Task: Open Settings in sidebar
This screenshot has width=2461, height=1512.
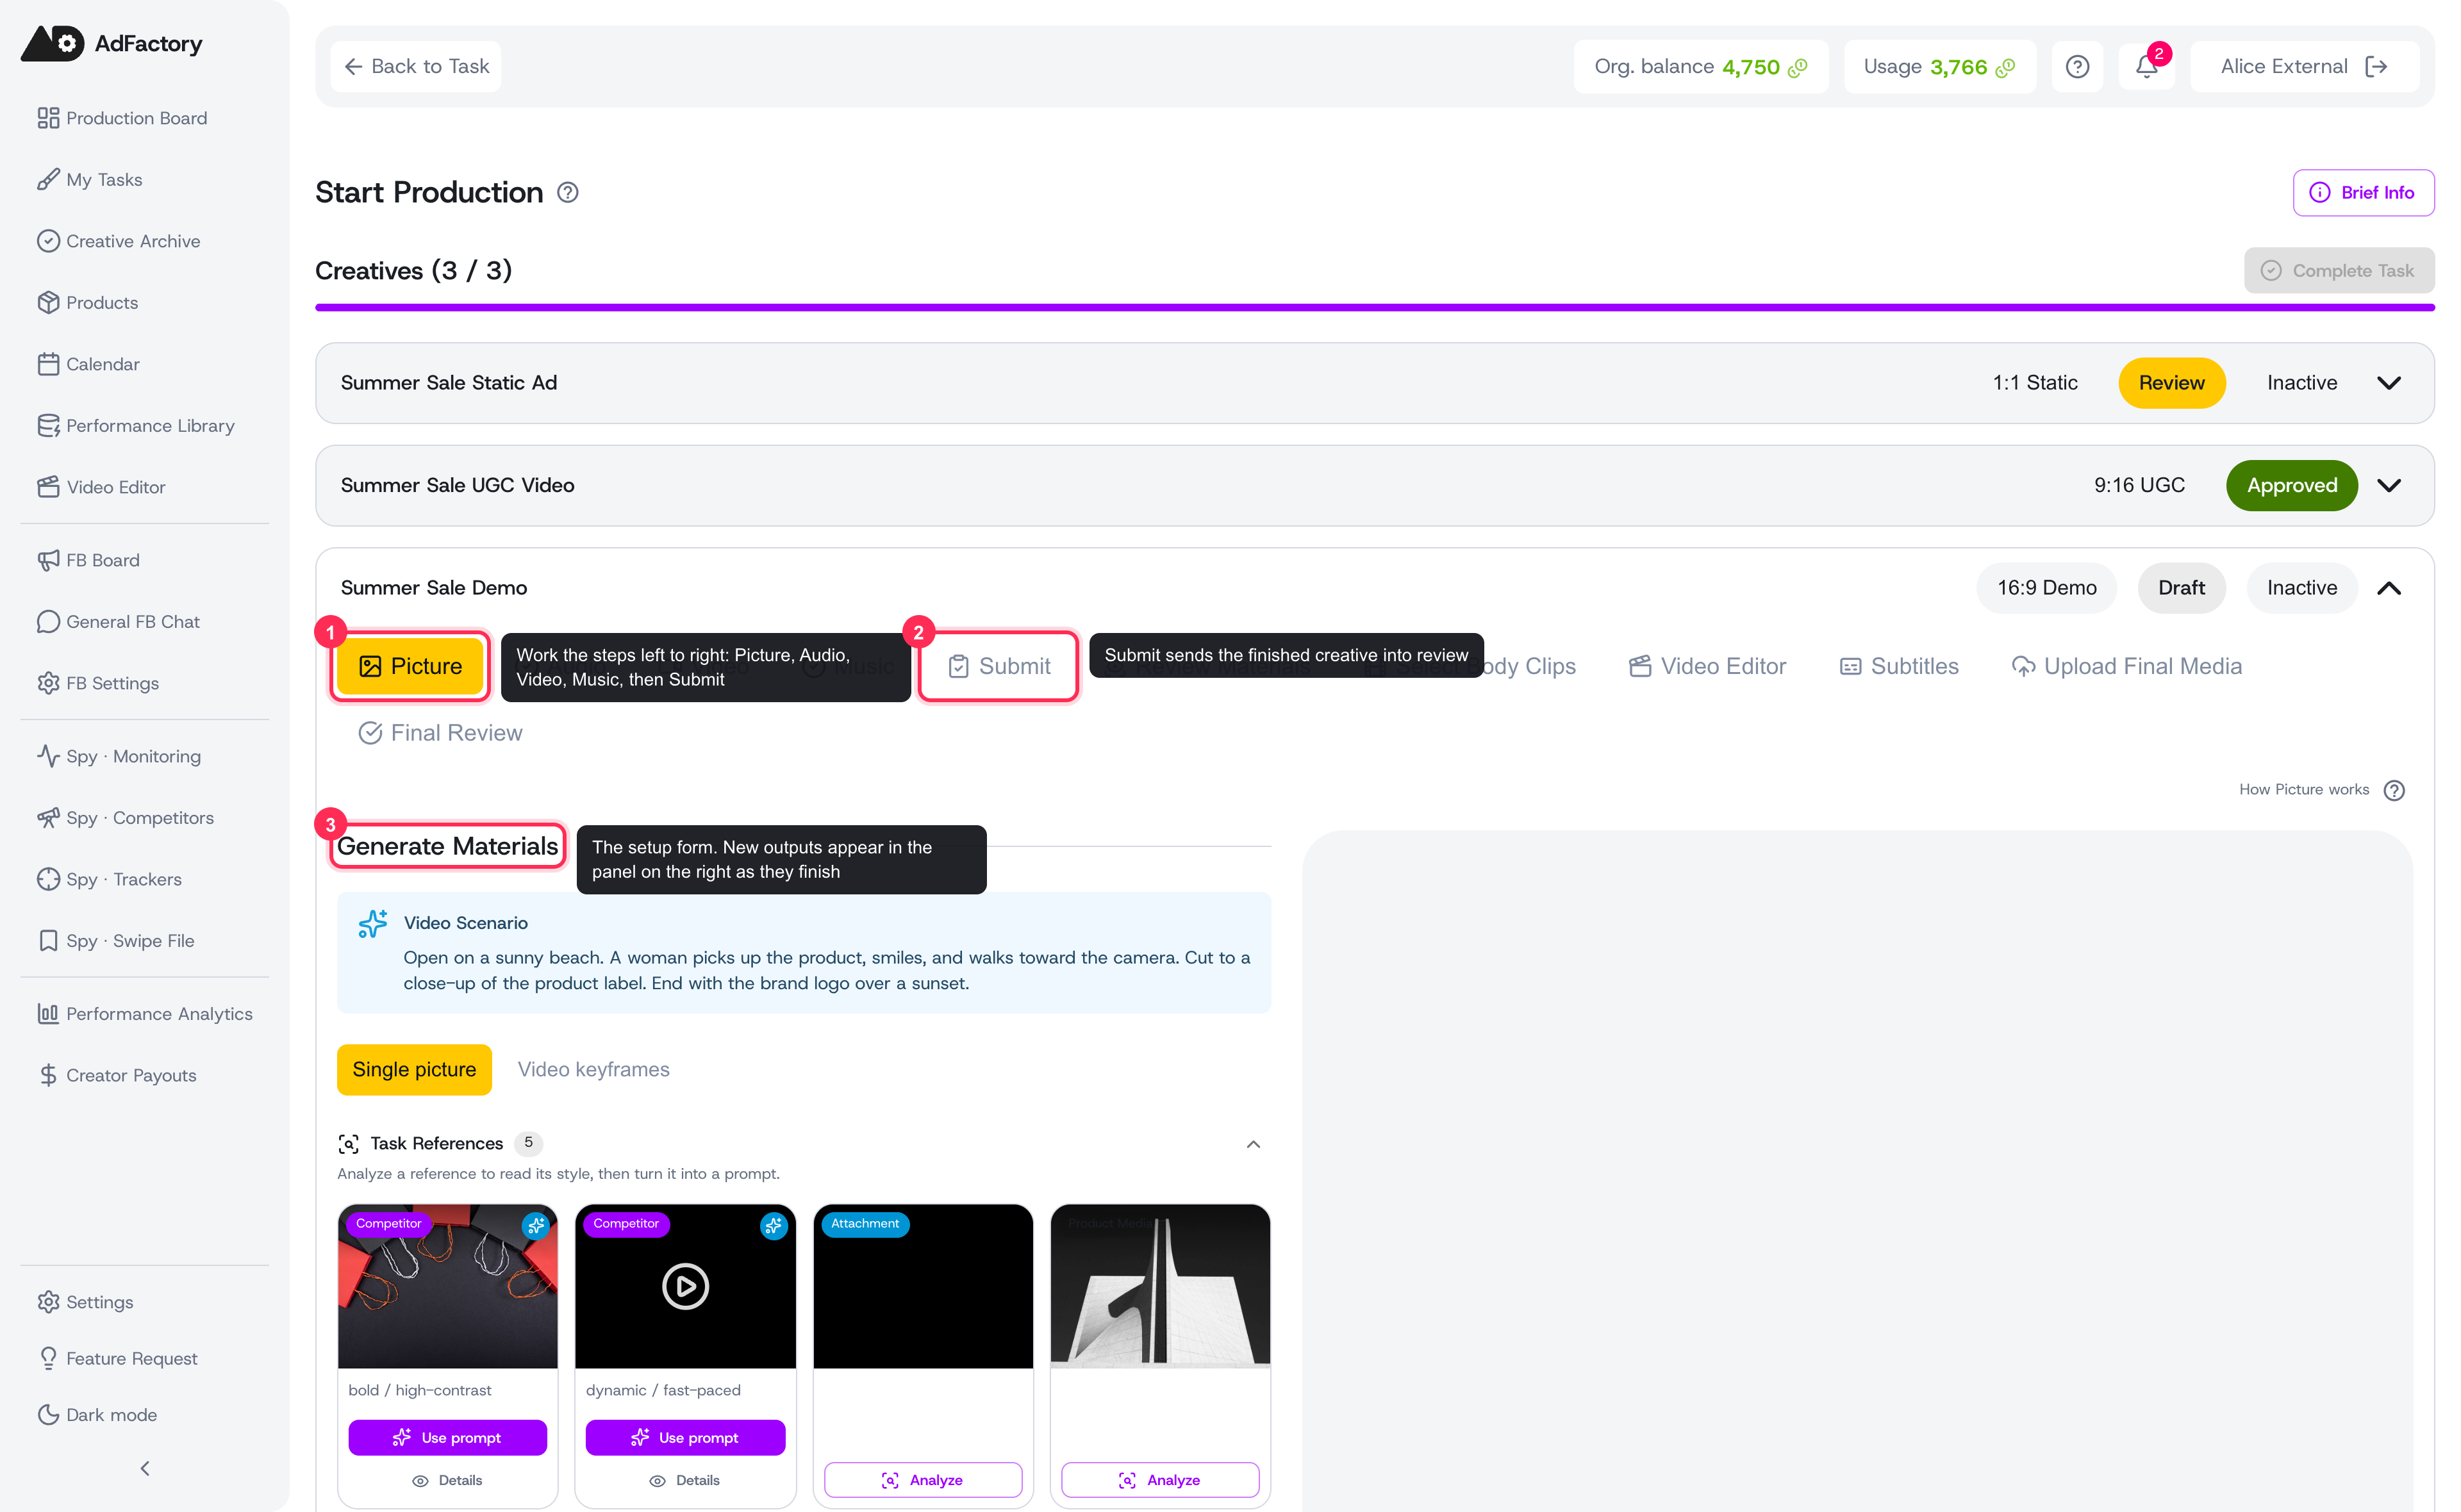Action: click(85, 1302)
